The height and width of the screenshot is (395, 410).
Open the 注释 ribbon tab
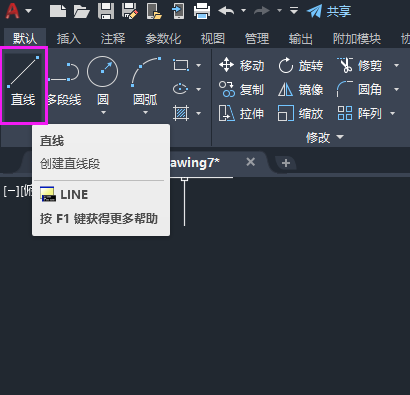tap(113, 39)
